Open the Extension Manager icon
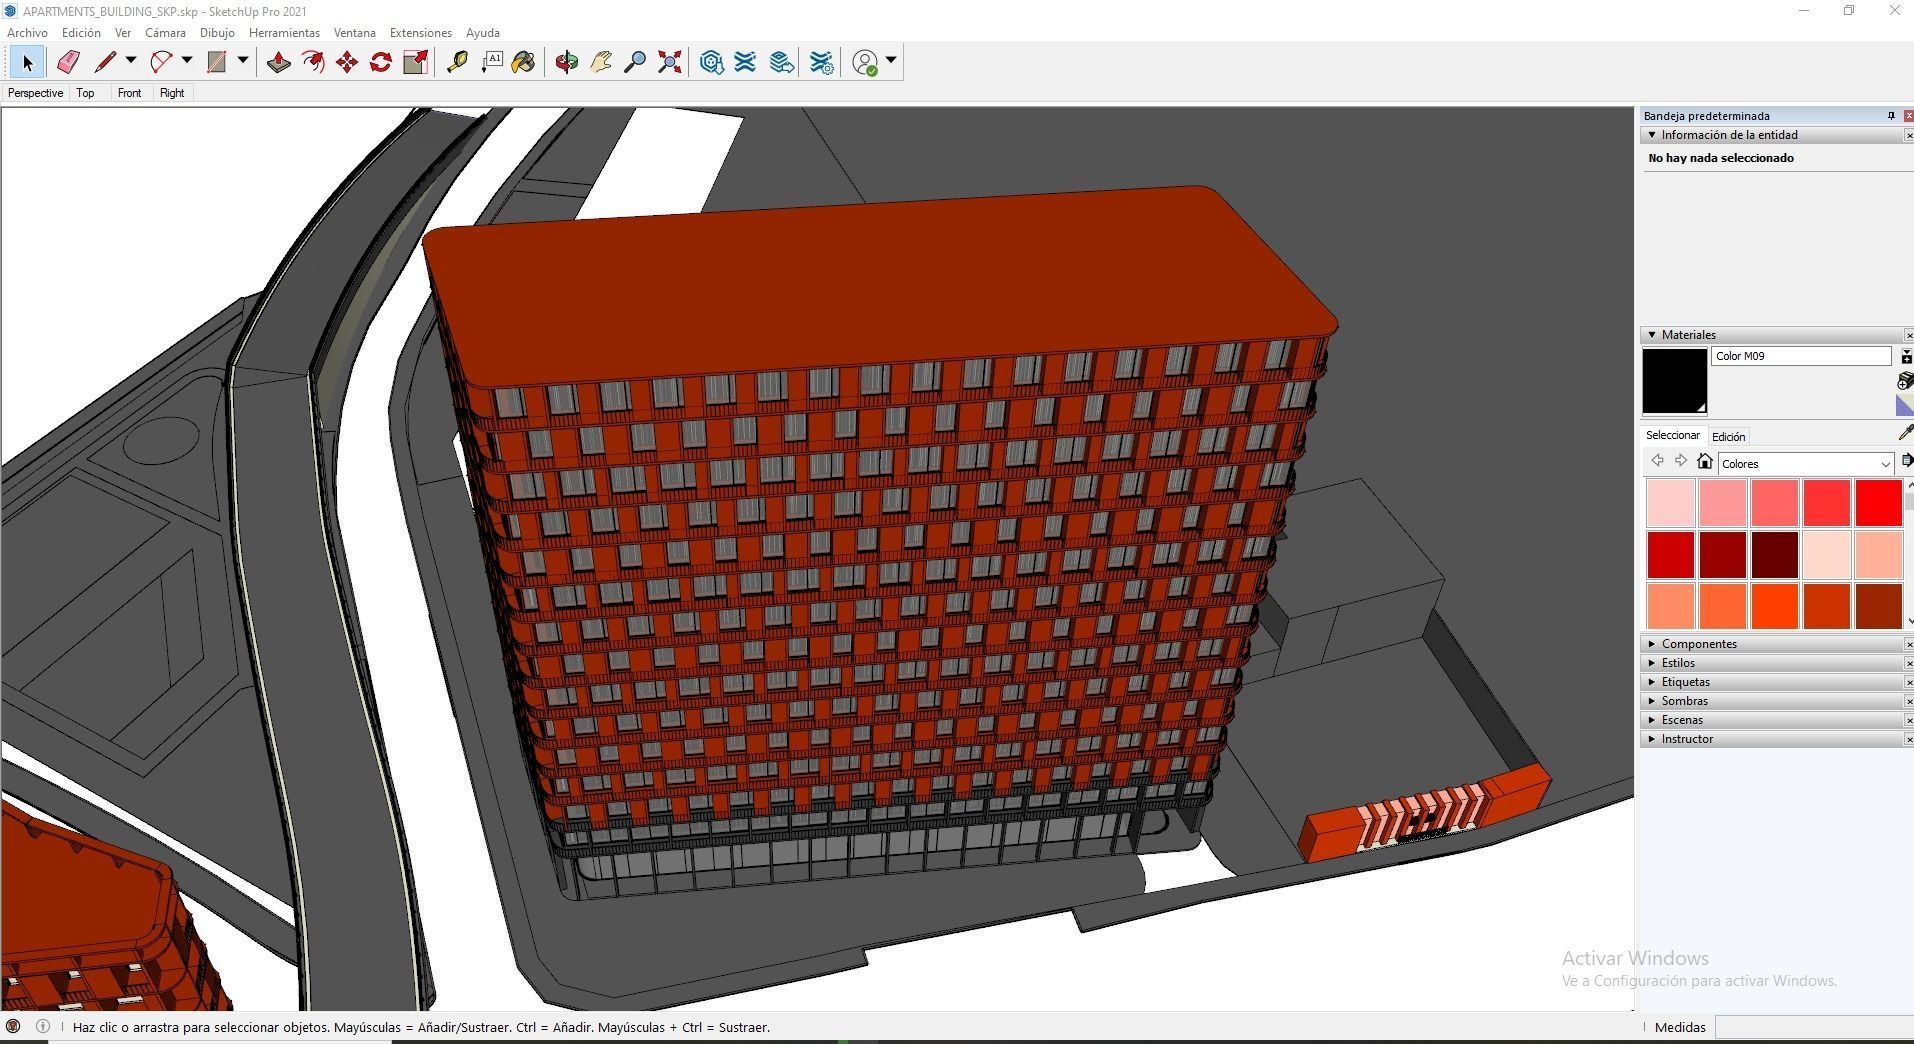 (821, 62)
